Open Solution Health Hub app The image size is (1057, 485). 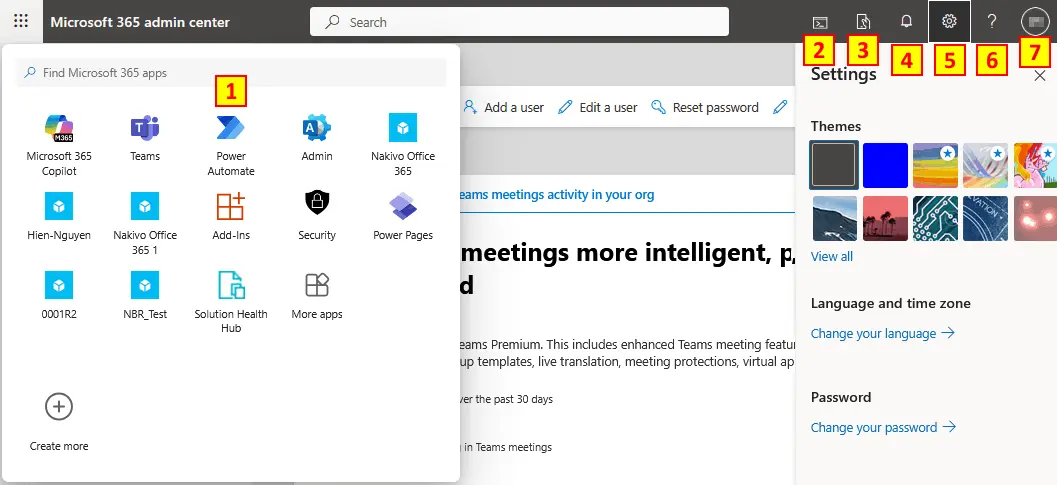pos(231,302)
